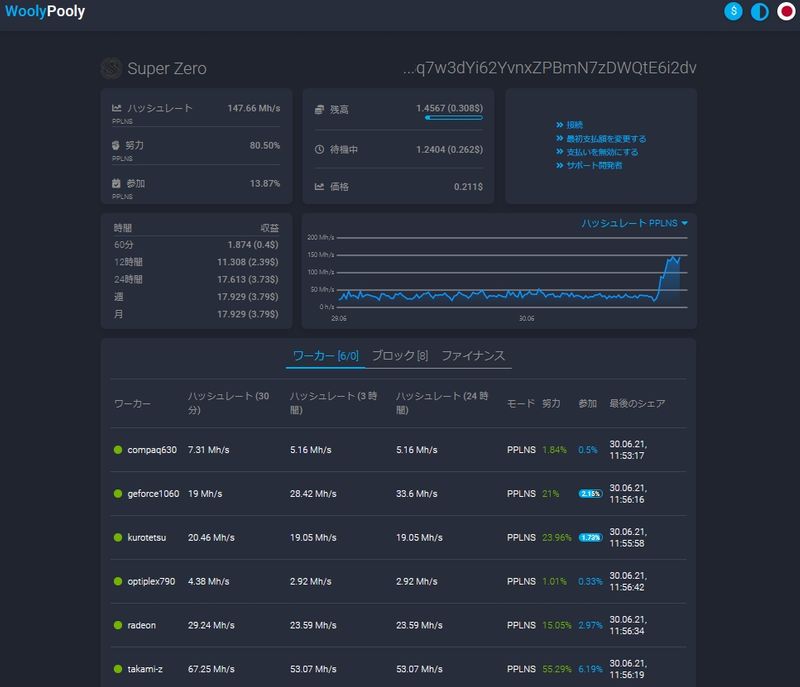Screen dimensions: 800x687
Task: Open the currency dollar selector icon
Action: point(734,12)
